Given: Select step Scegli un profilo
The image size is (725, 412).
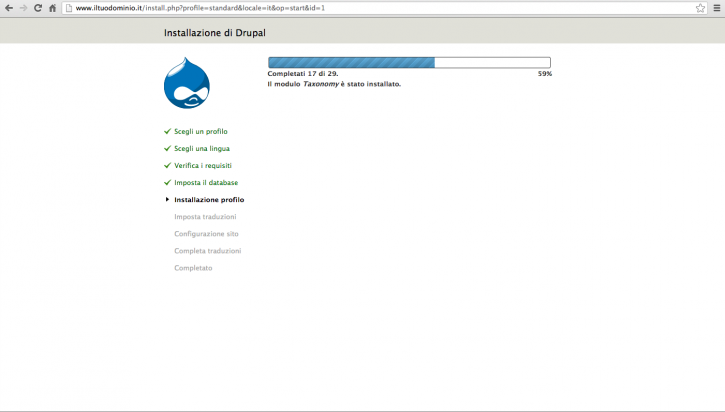Looking at the screenshot, I should click(x=201, y=131).
